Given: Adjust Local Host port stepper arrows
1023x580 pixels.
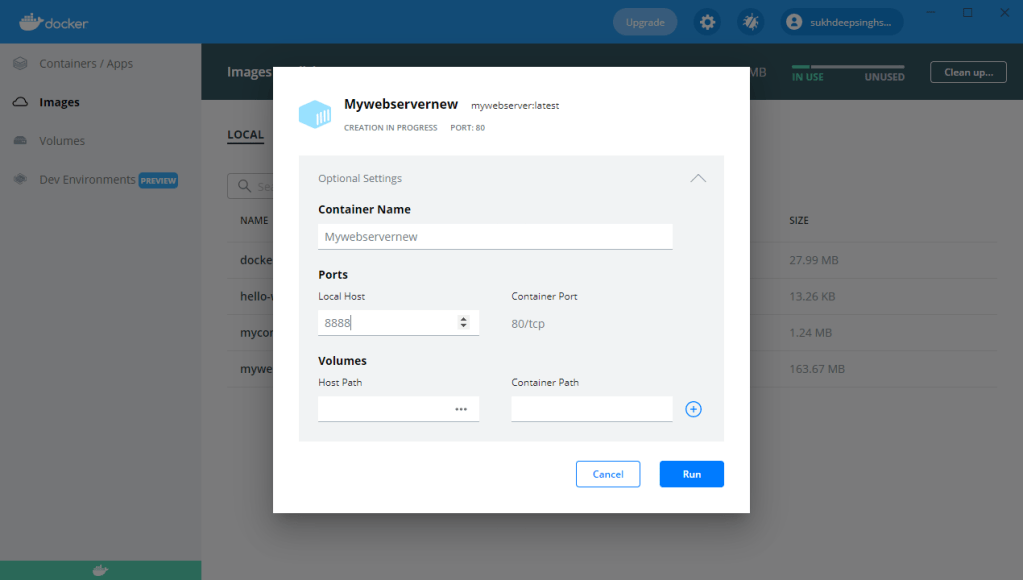Looking at the screenshot, I should click(x=463, y=322).
